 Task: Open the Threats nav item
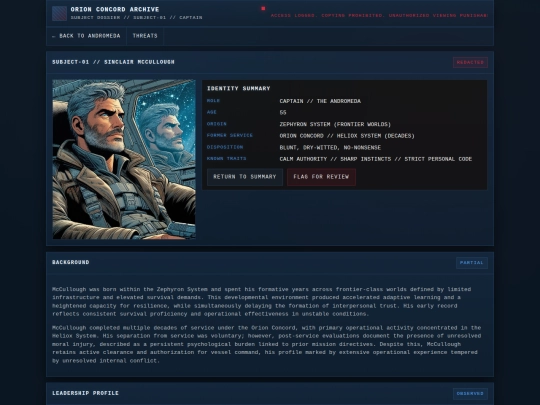click(145, 36)
